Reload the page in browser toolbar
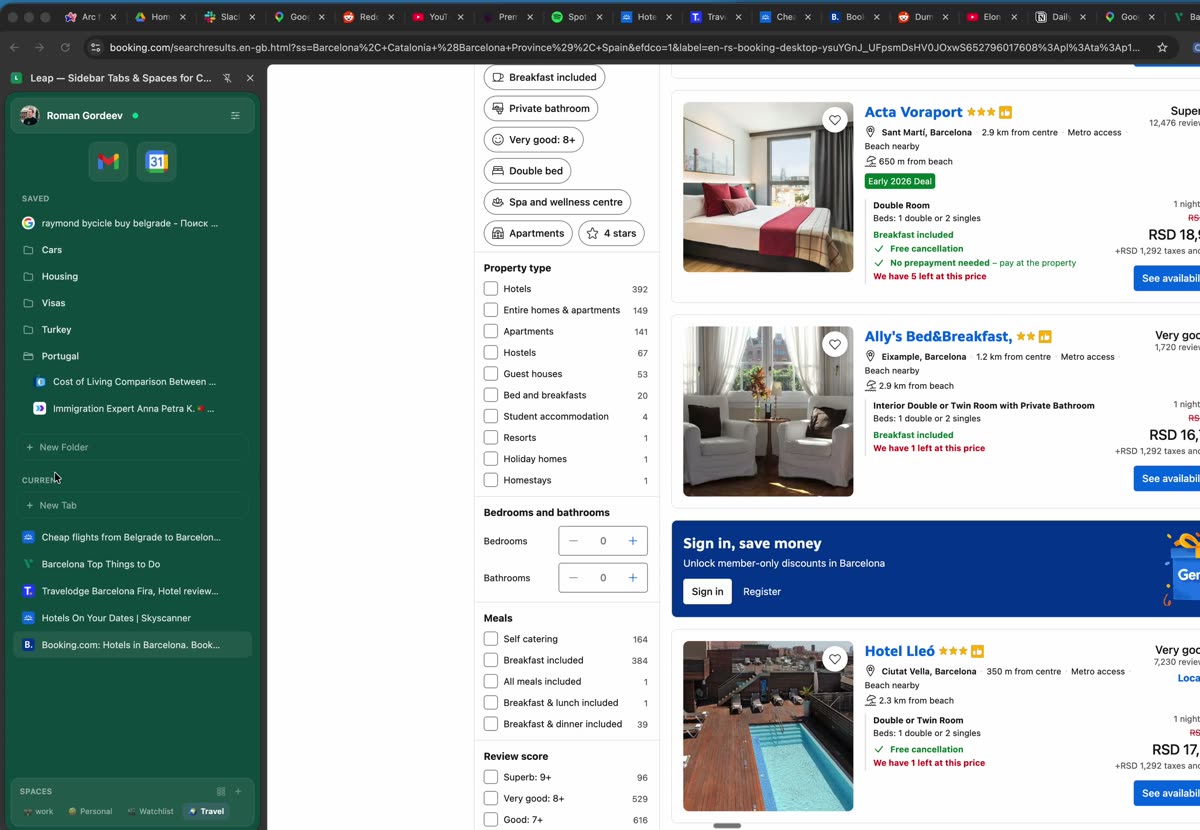This screenshot has width=1200, height=830. (x=65, y=47)
